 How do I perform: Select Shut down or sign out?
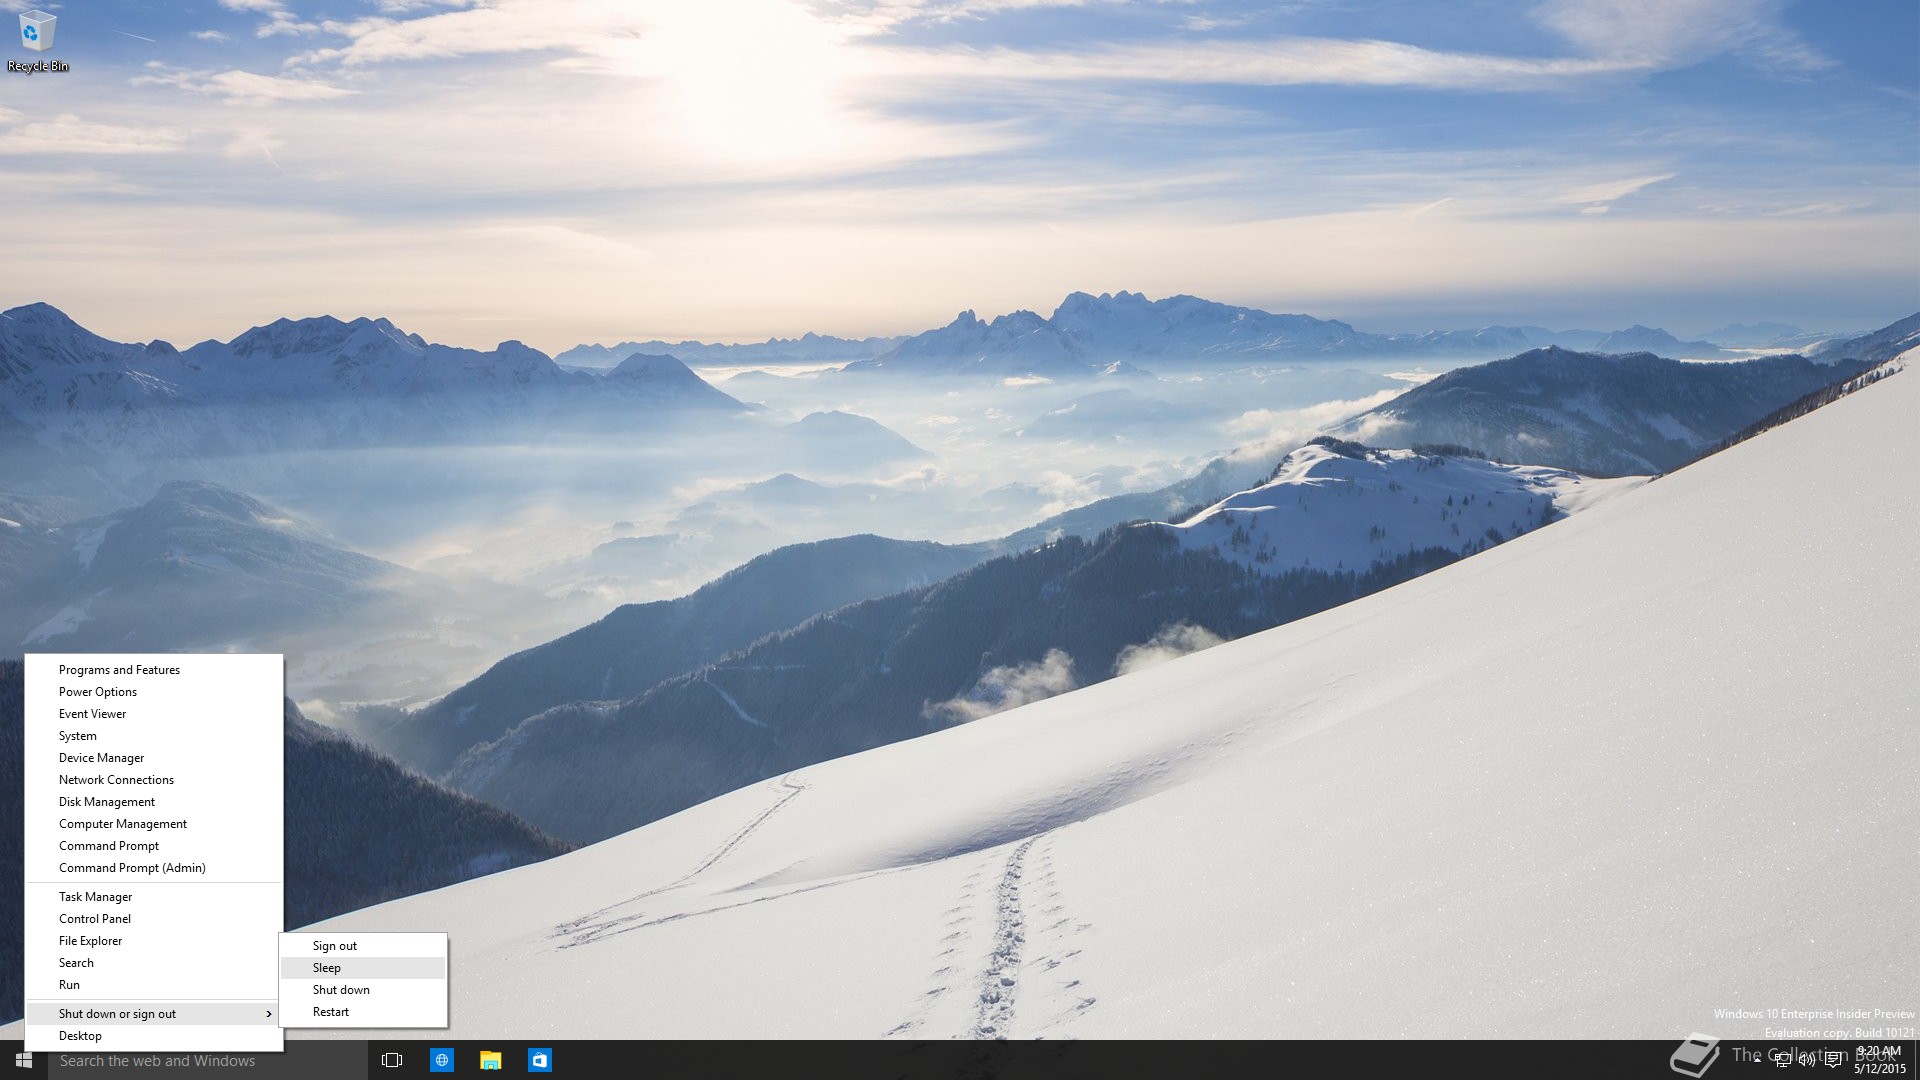(154, 1014)
